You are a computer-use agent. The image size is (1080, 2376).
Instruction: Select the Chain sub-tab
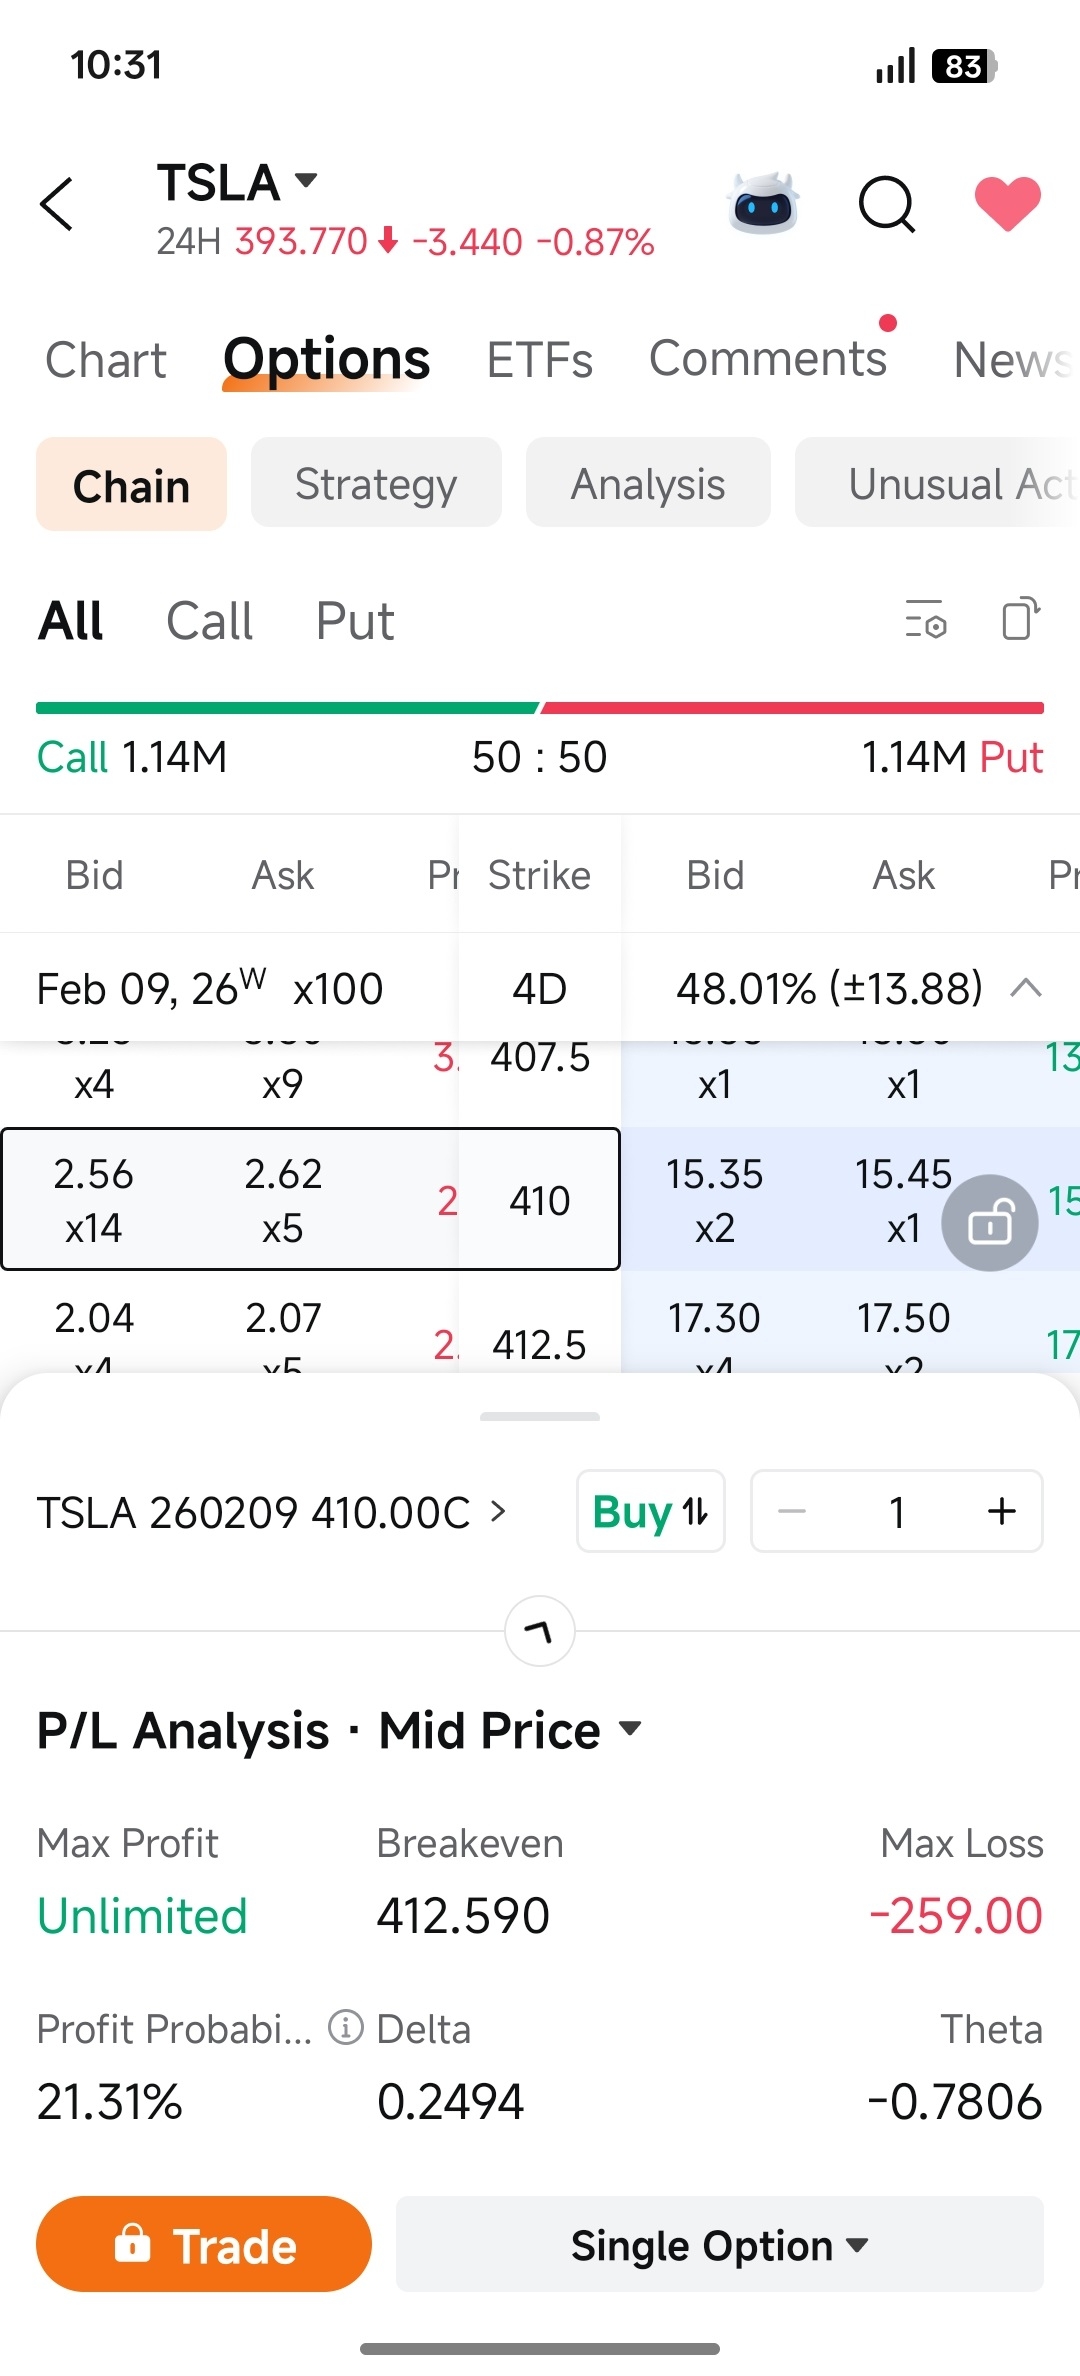click(x=131, y=485)
